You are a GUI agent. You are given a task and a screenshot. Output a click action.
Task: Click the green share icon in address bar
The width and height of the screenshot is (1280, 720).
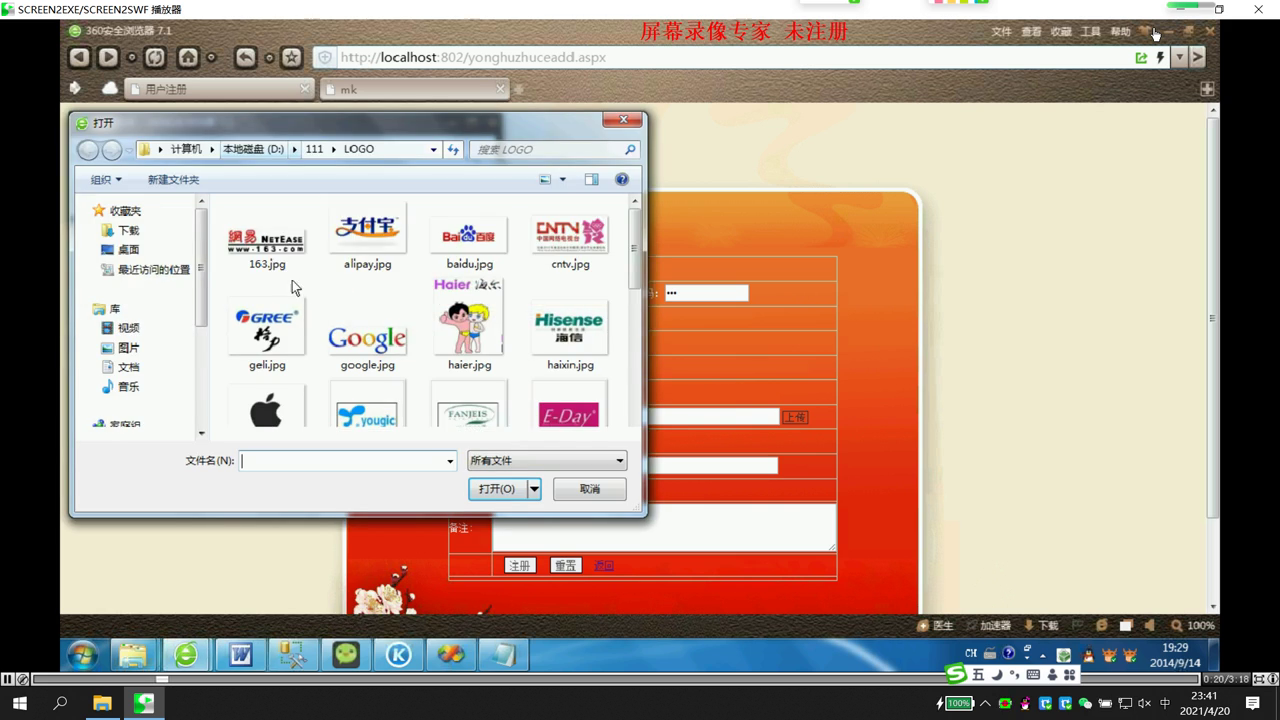[1141, 58]
